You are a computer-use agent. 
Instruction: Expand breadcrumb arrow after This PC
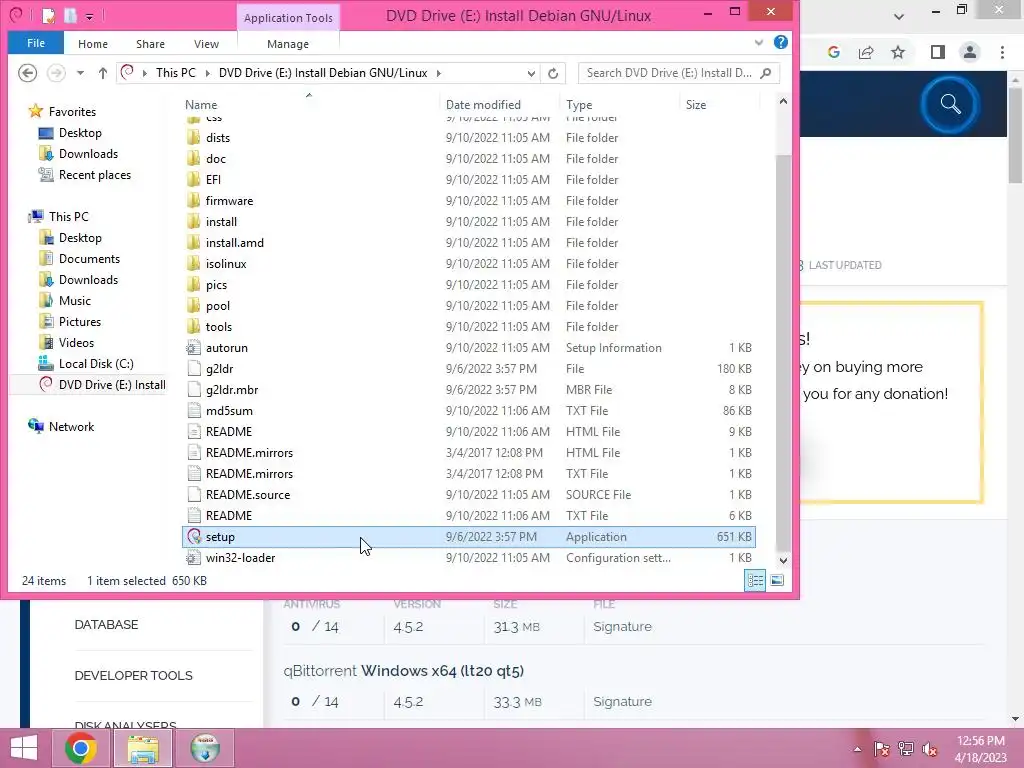coord(208,73)
